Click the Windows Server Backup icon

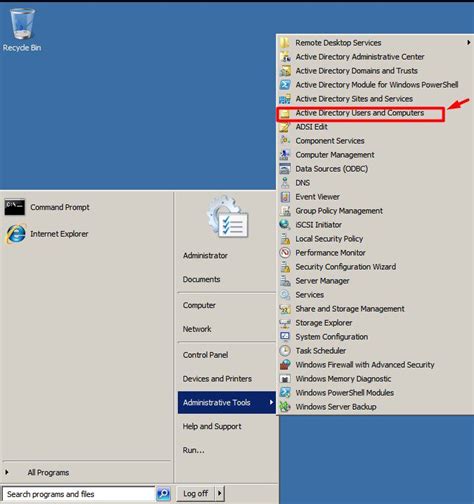(x=285, y=407)
